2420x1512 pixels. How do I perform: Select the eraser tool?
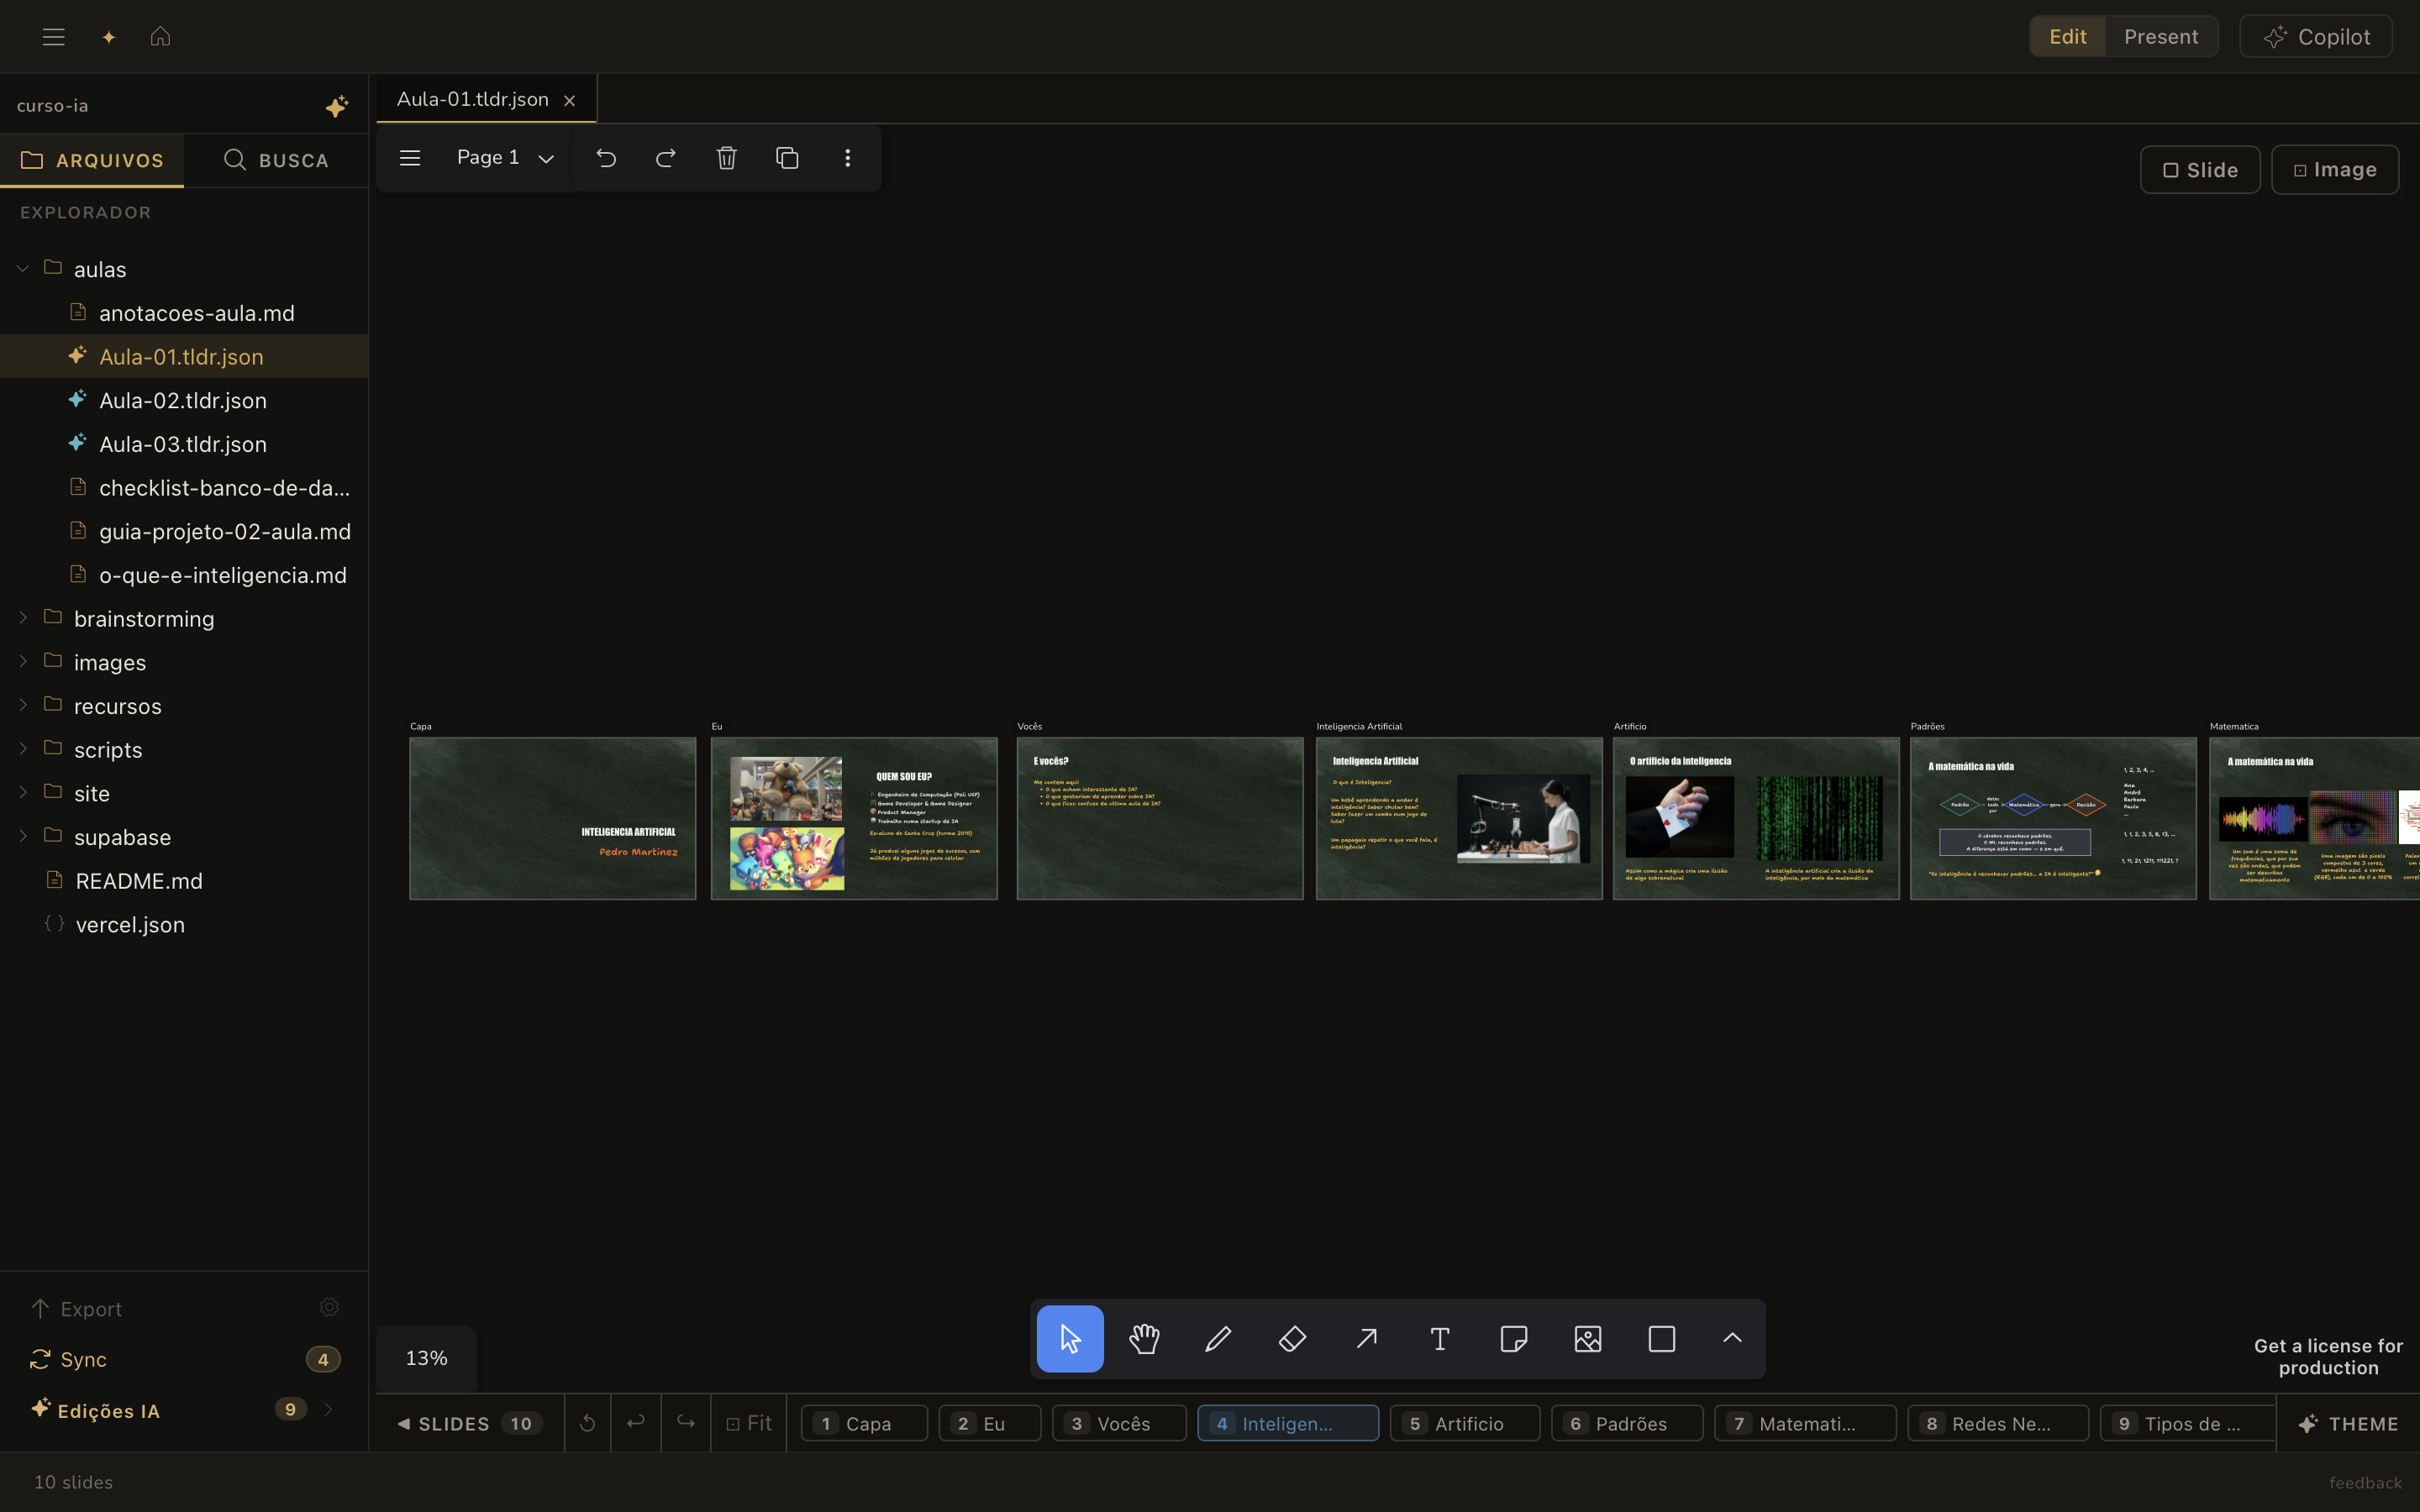[1292, 1338]
